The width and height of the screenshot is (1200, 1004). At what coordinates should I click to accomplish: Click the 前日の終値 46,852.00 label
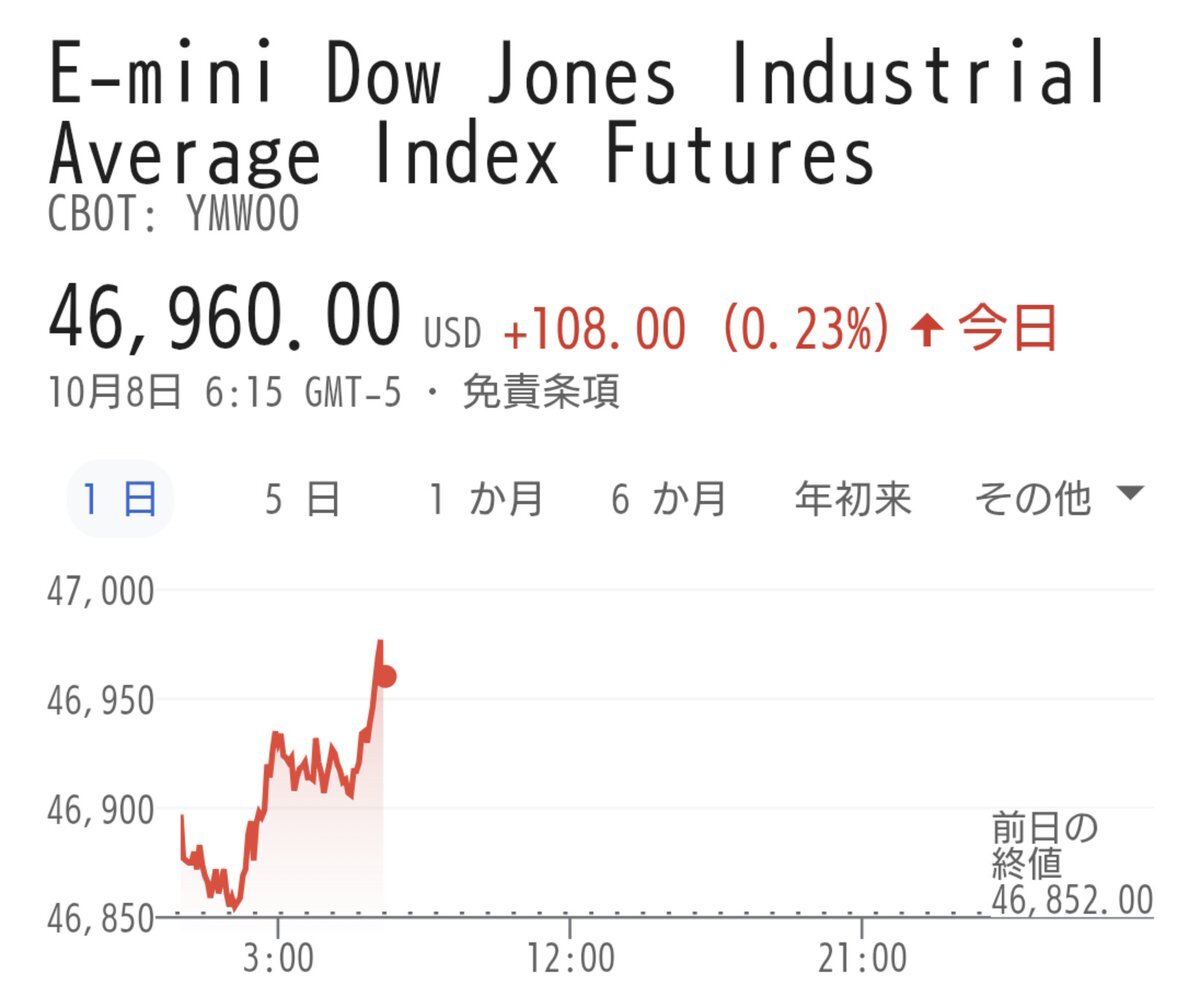[x=1070, y=866]
